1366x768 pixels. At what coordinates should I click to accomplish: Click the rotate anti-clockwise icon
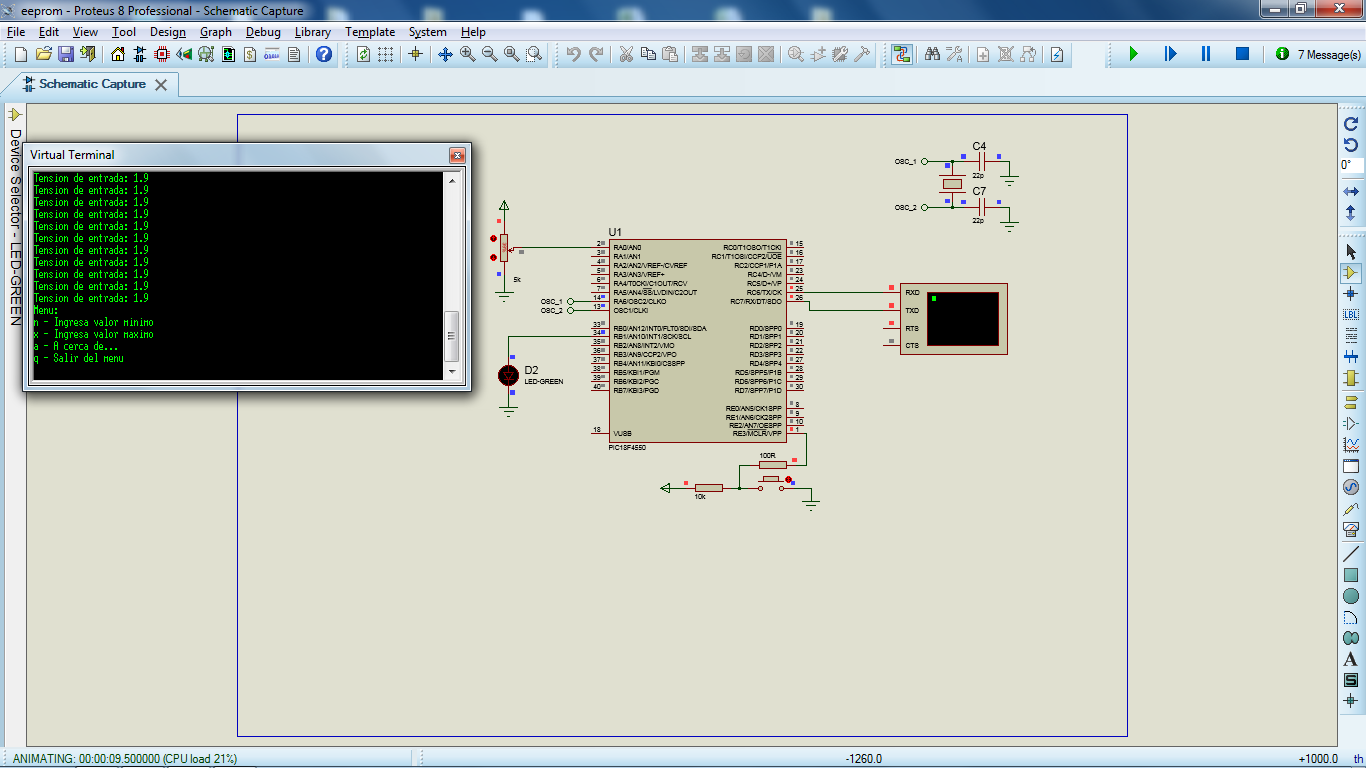tap(1351, 145)
